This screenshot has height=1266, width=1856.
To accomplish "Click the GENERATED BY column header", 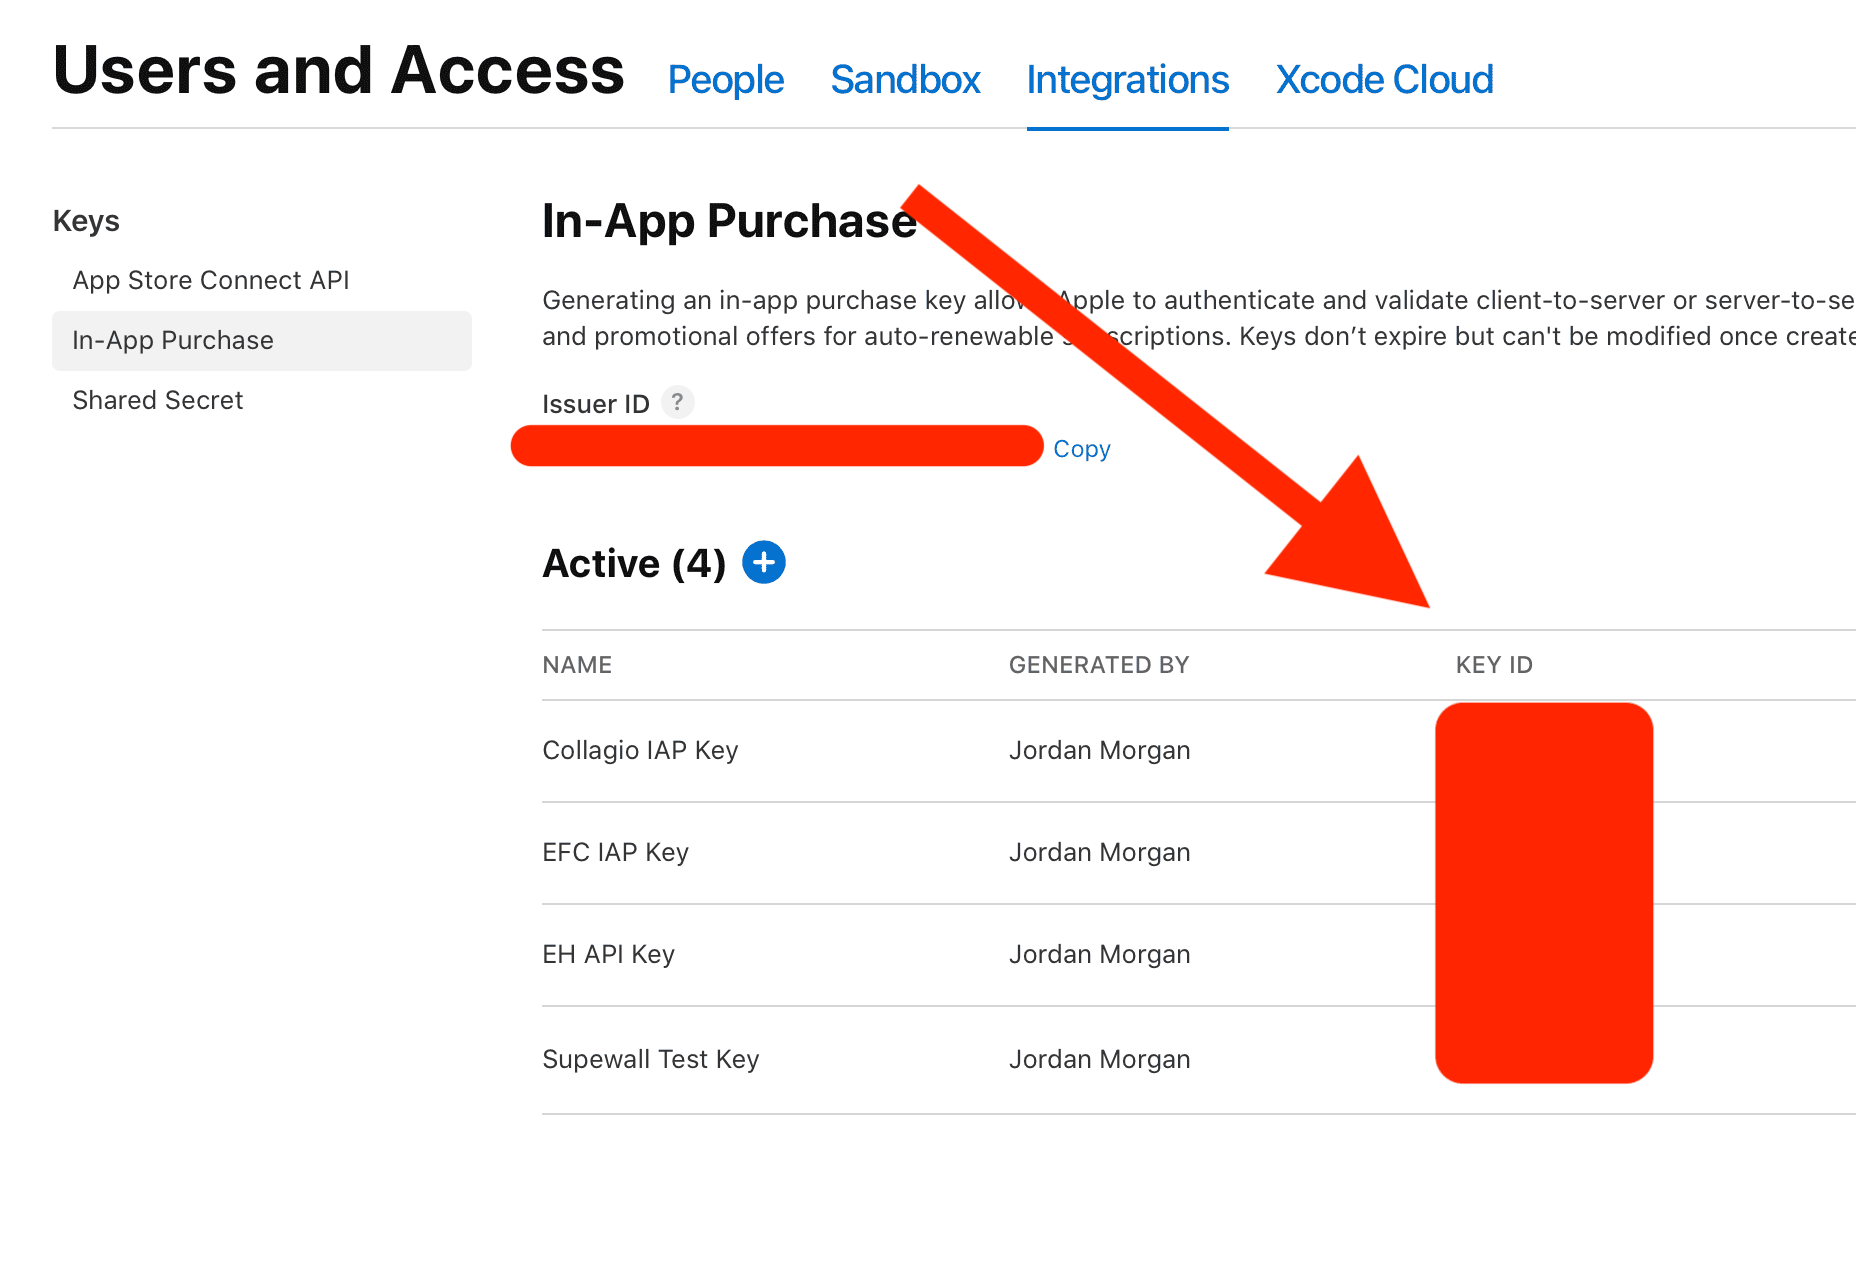I will pos(1098,665).
